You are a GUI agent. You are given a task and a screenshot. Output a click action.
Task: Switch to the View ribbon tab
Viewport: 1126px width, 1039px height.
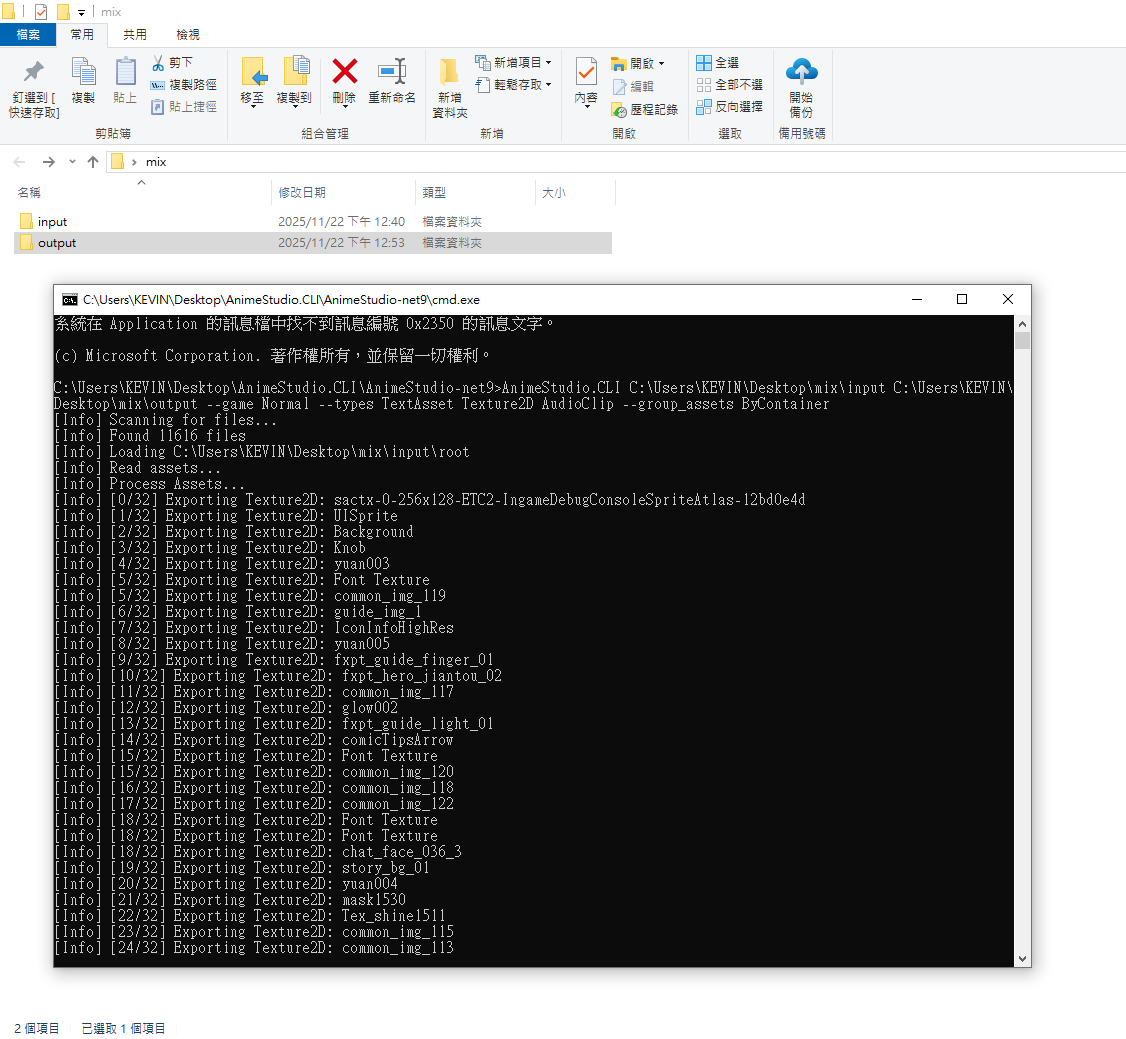(188, 35)
